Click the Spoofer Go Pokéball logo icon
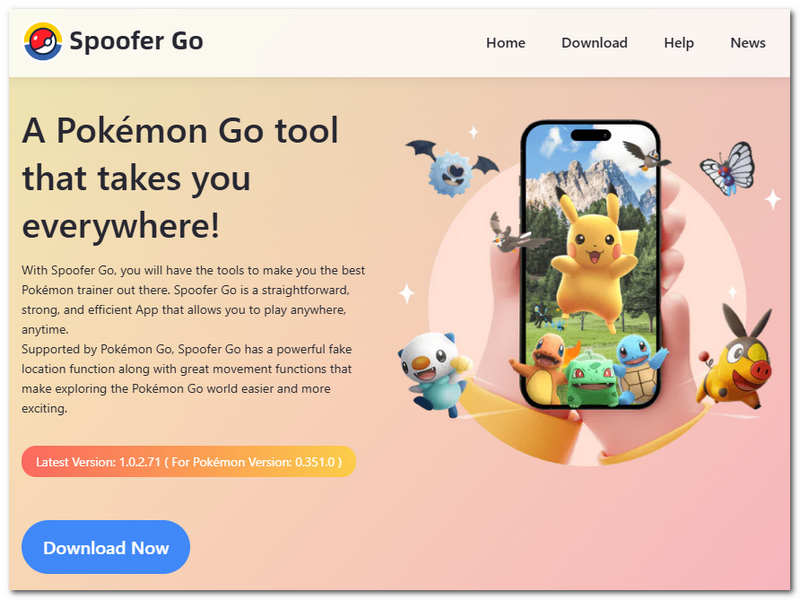 [43, 41]
